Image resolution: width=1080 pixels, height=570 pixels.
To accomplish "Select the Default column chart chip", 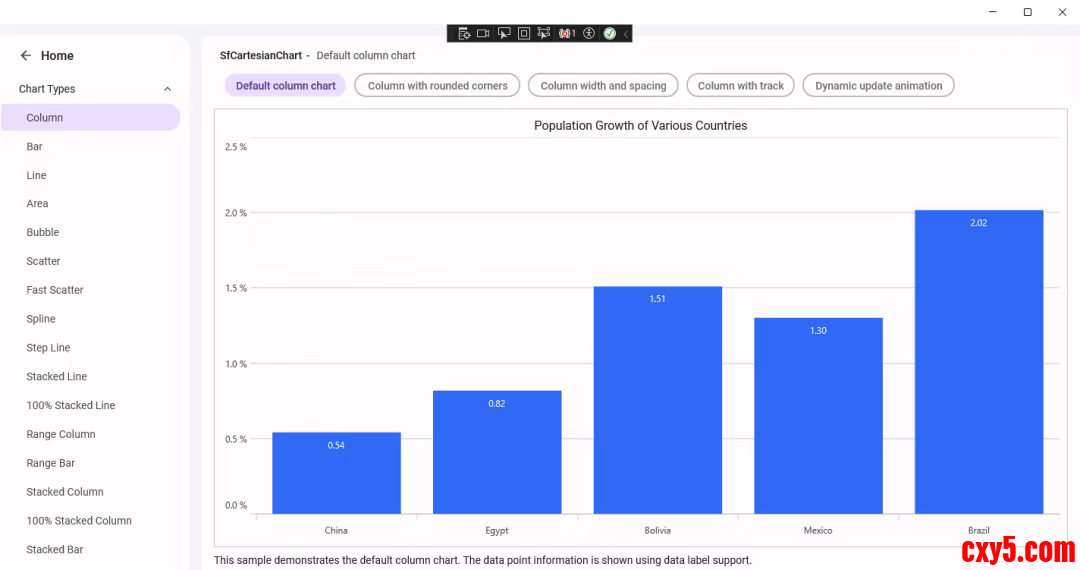I will 285,86.
